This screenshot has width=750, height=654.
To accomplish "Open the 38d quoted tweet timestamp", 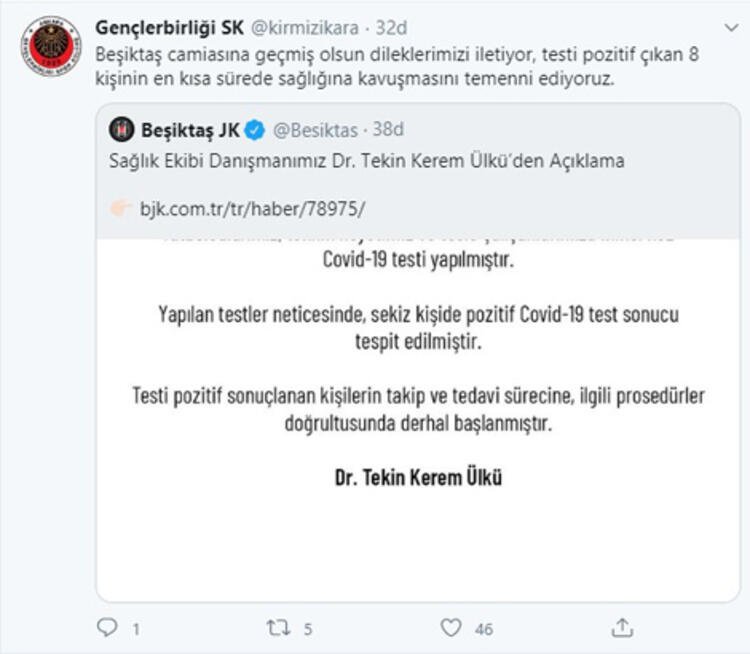I will pos(386,130).
